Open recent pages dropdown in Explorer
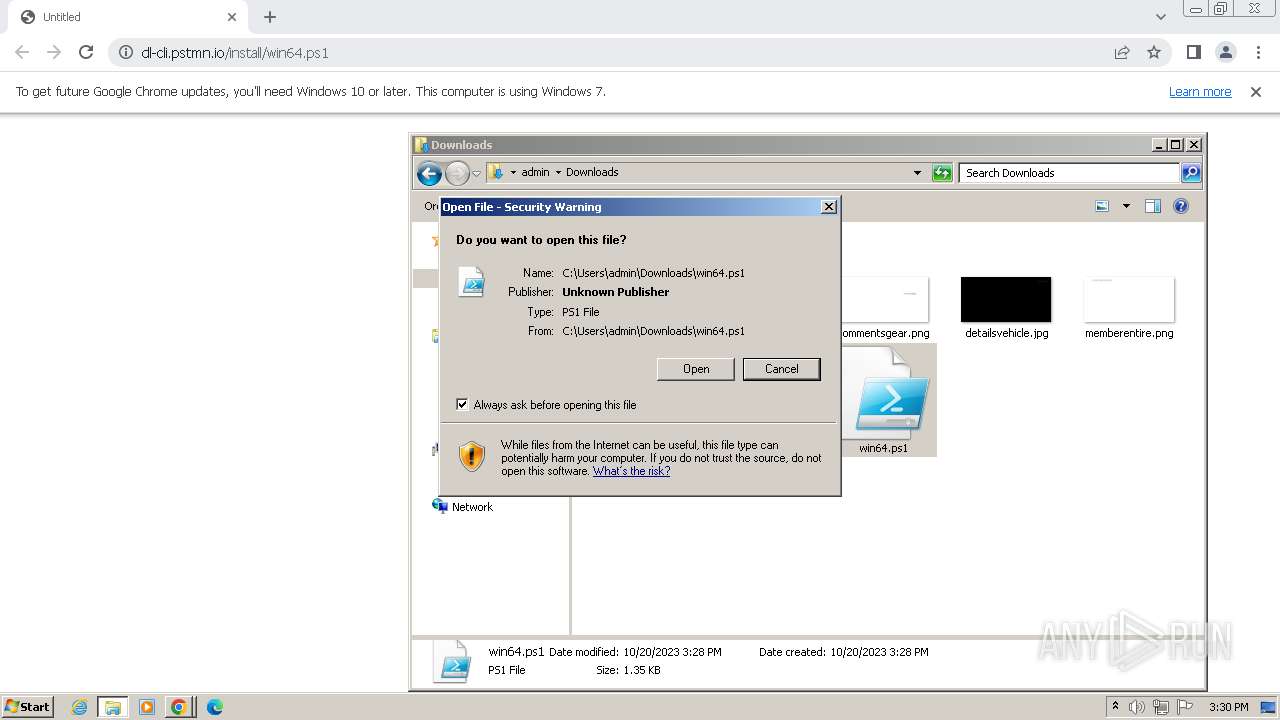 point(476,173)
